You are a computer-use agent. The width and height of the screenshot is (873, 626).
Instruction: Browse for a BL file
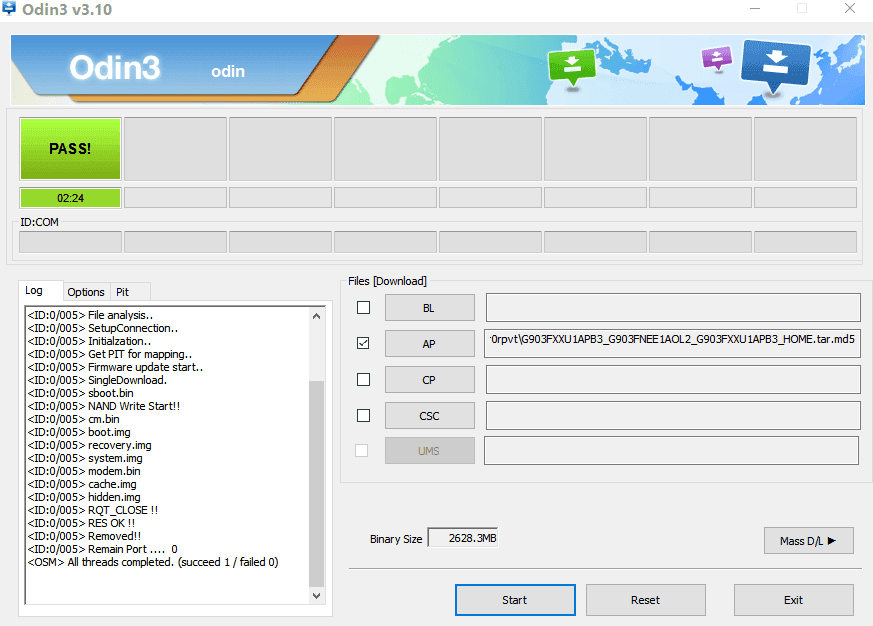click(x=429, y=308)
